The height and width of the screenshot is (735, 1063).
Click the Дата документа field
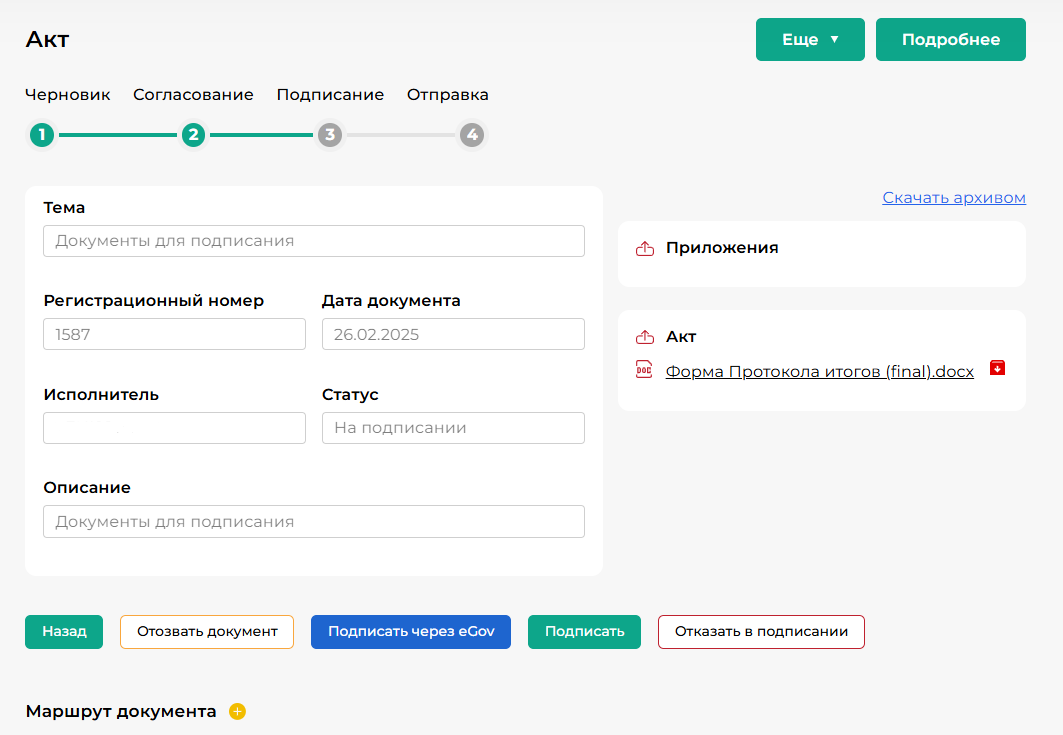[x=453, y=335]
